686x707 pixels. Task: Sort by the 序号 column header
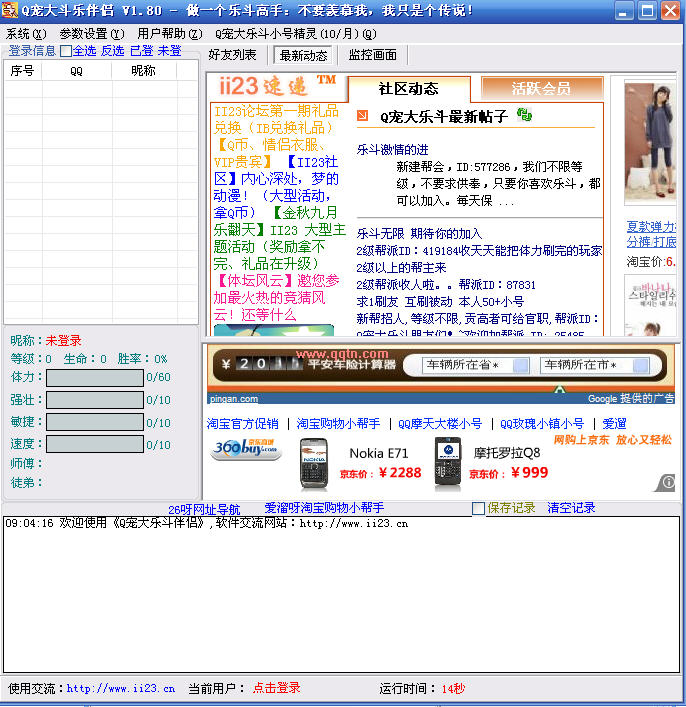click(23, 71)
